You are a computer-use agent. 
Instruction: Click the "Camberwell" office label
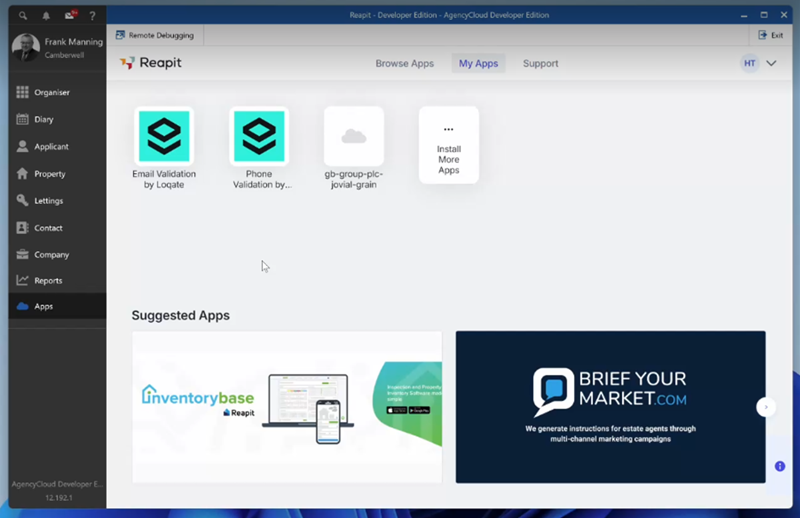click(64, 55)
